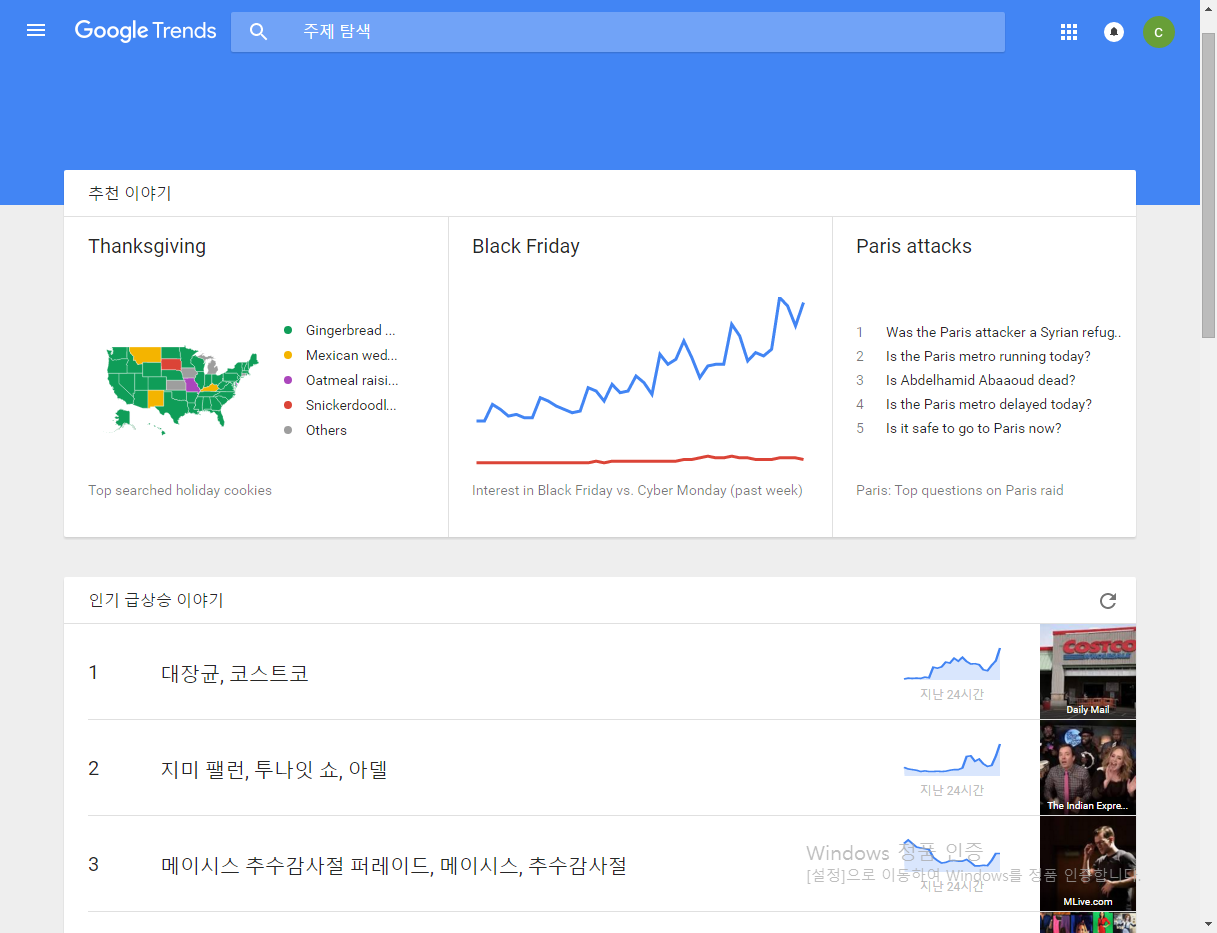Click the search magnifier icon
The width and height of the screenshot is (1217, 933).
259,32
